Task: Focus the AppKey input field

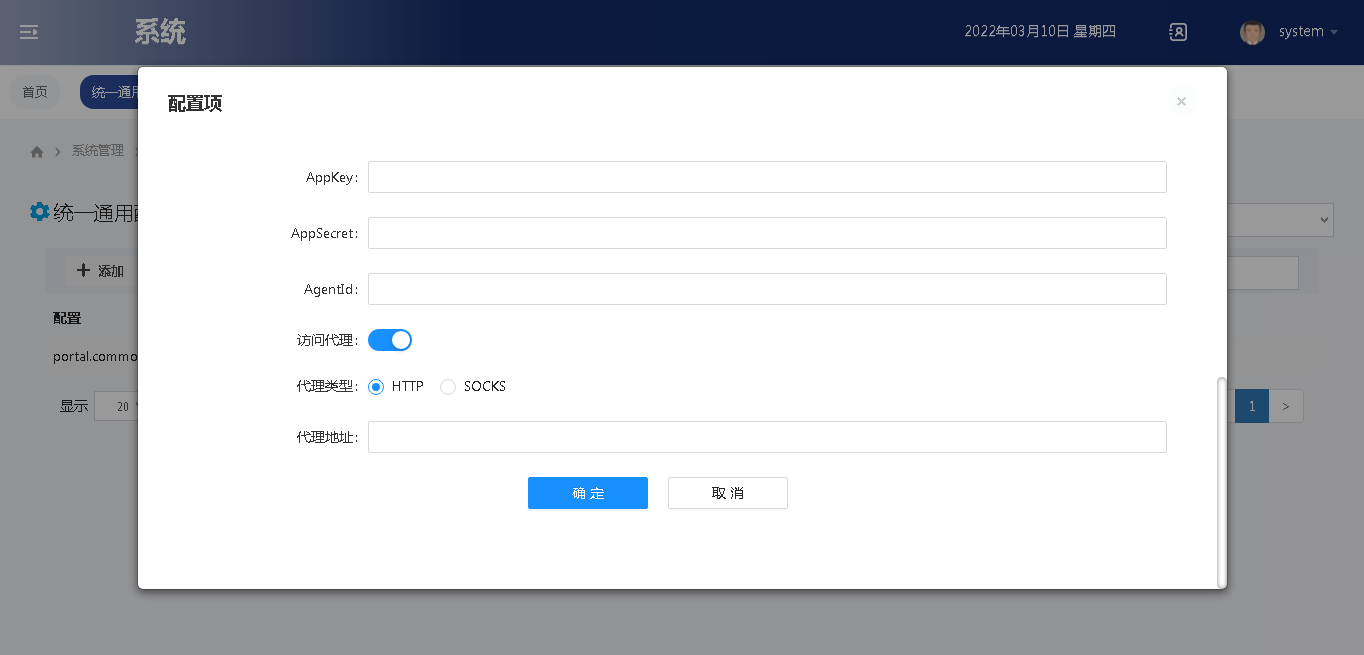Action: tap(766, 177)
